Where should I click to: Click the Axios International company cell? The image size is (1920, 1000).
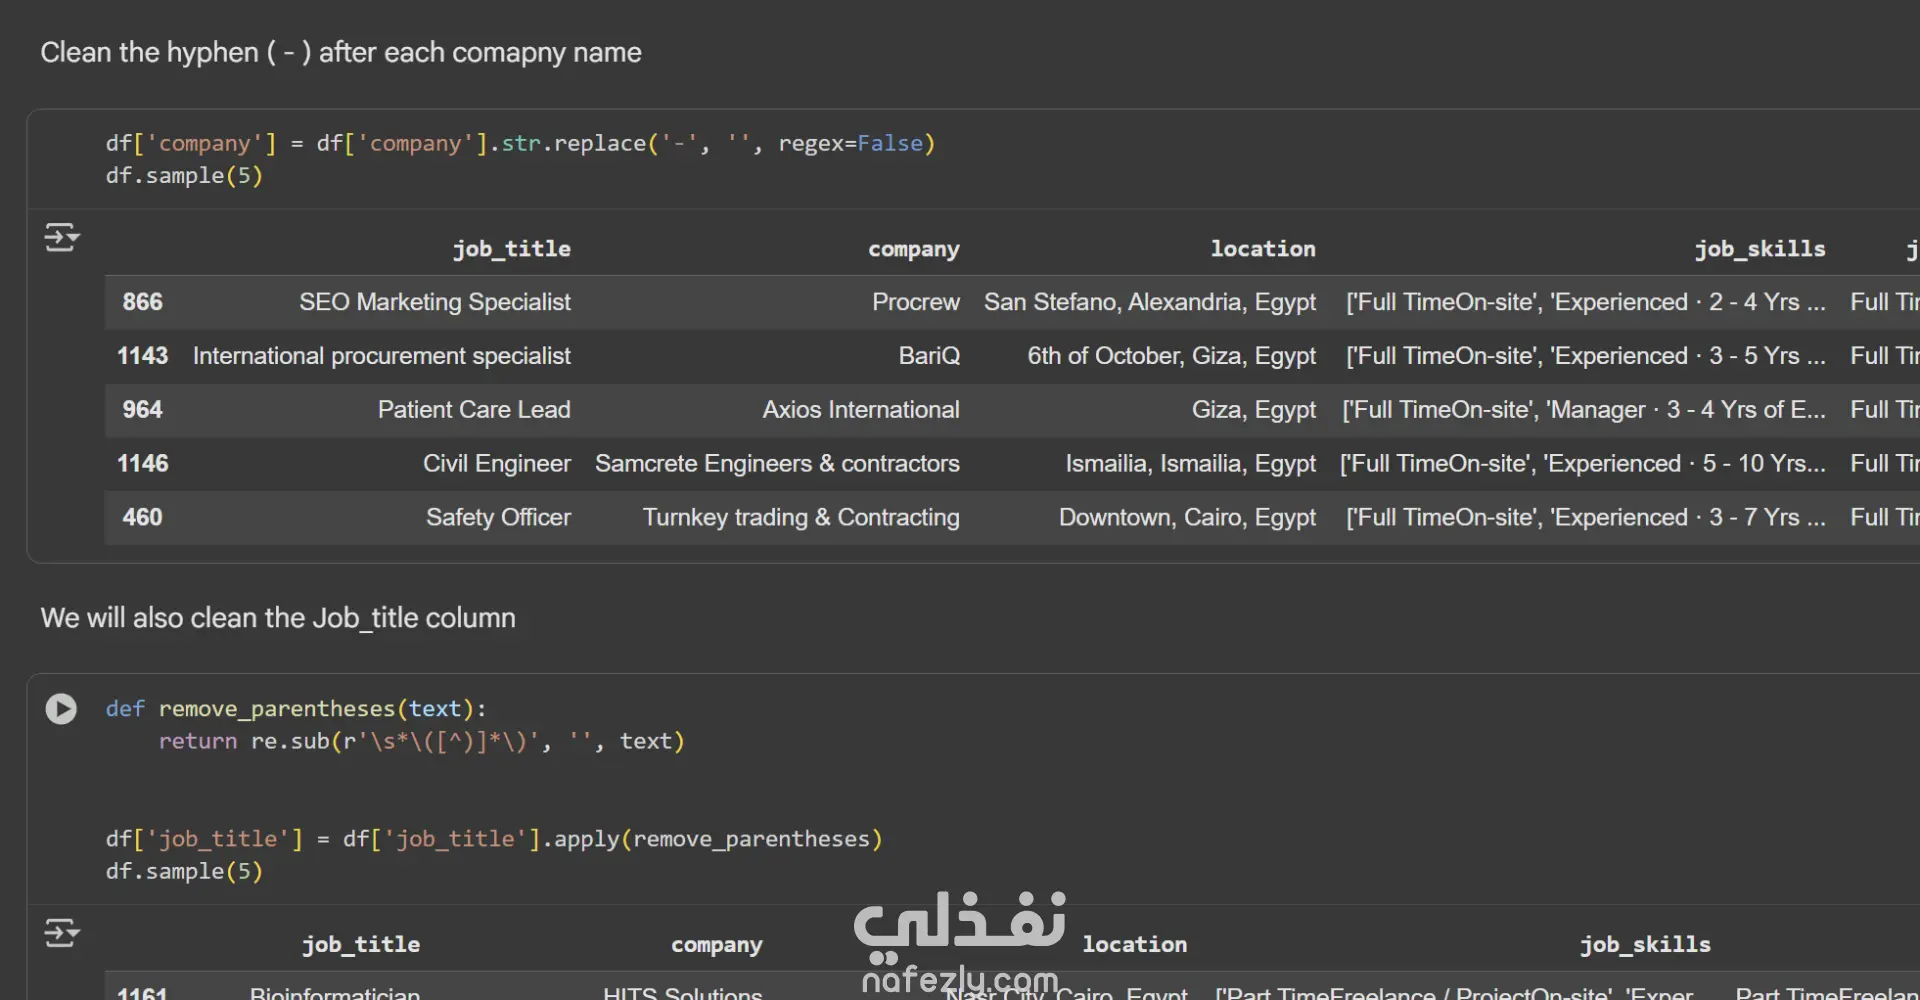[x=860, y=410]
